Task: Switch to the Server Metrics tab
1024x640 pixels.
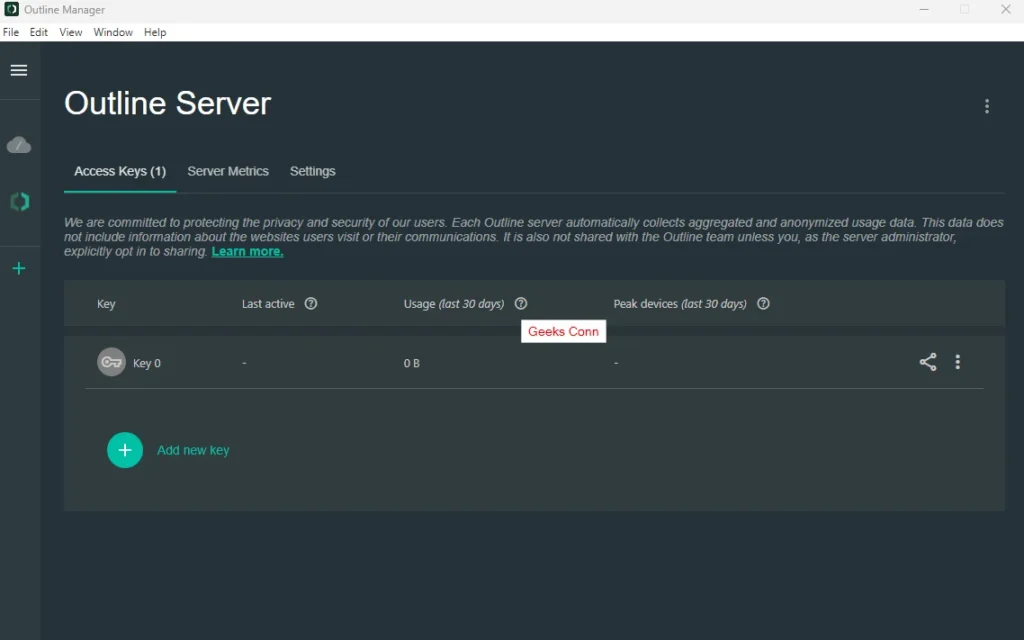Action: [228, 171]
